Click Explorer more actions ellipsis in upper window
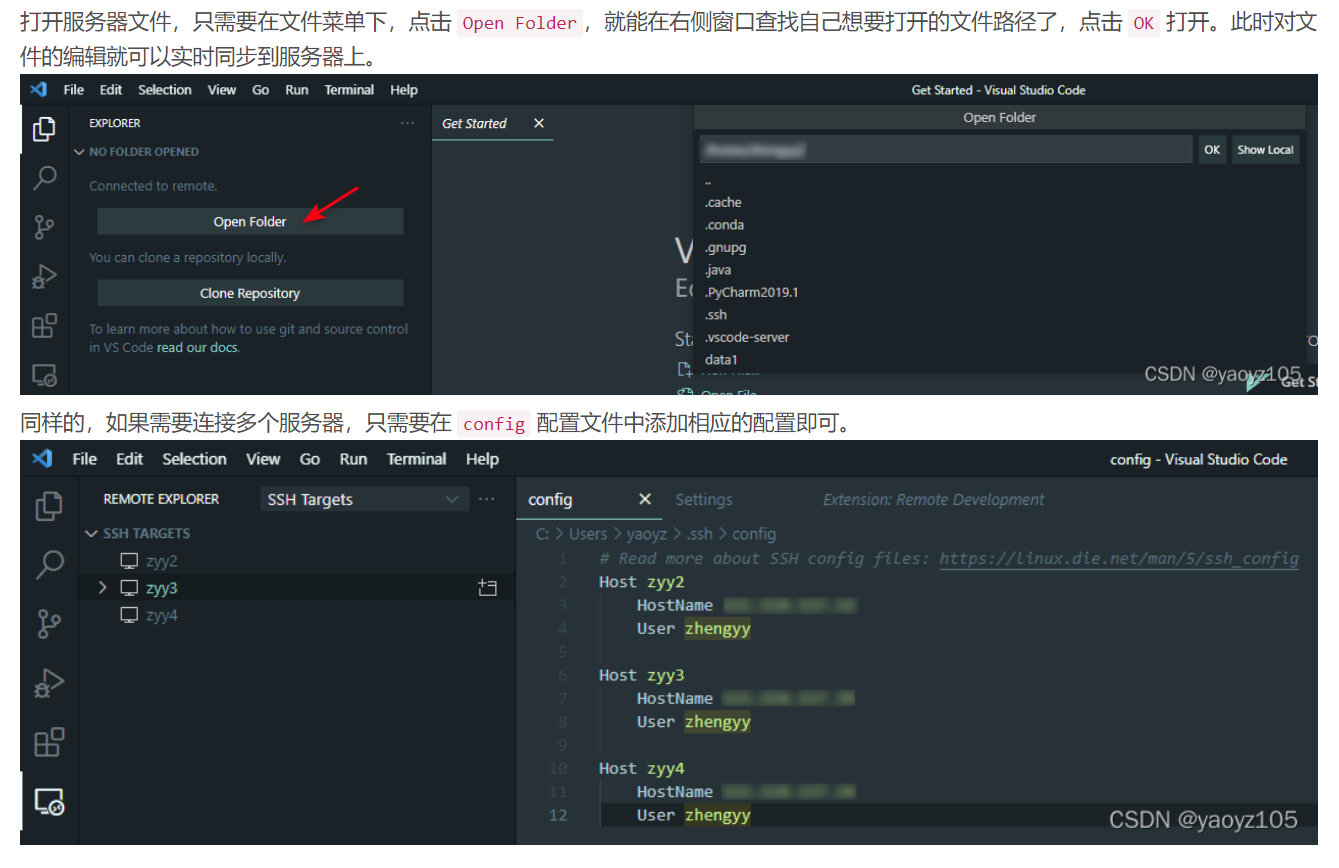This screenshot has height=868, width=1339. (407, 123)
